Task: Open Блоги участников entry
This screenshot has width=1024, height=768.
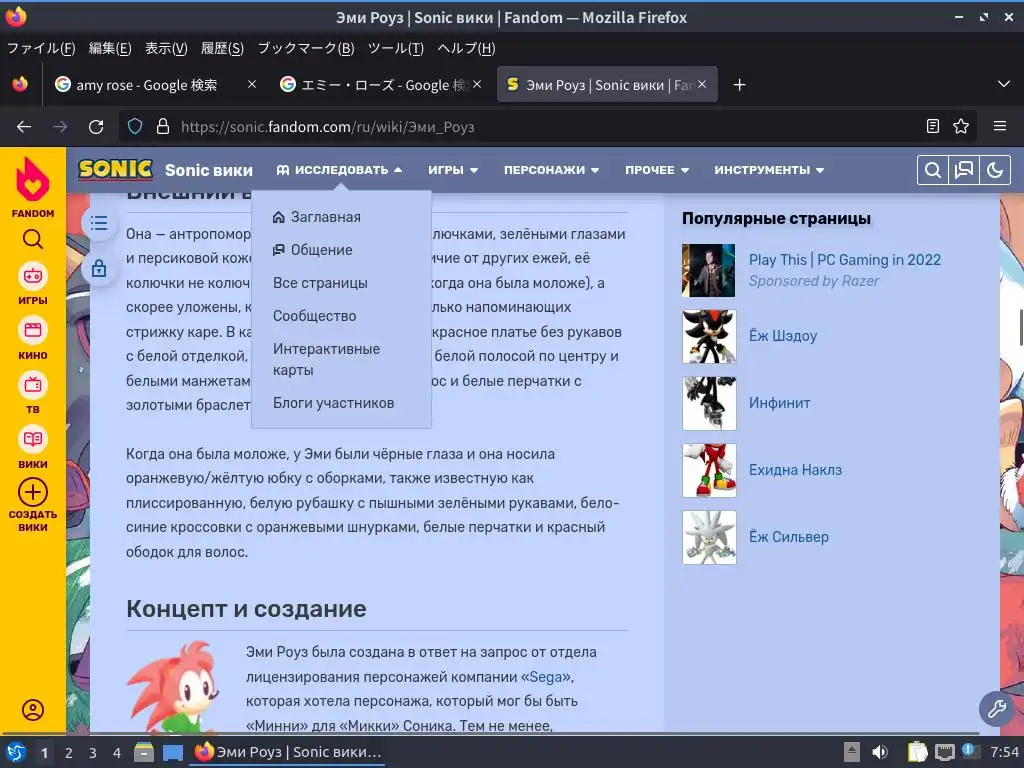Action: coord(333,403)
